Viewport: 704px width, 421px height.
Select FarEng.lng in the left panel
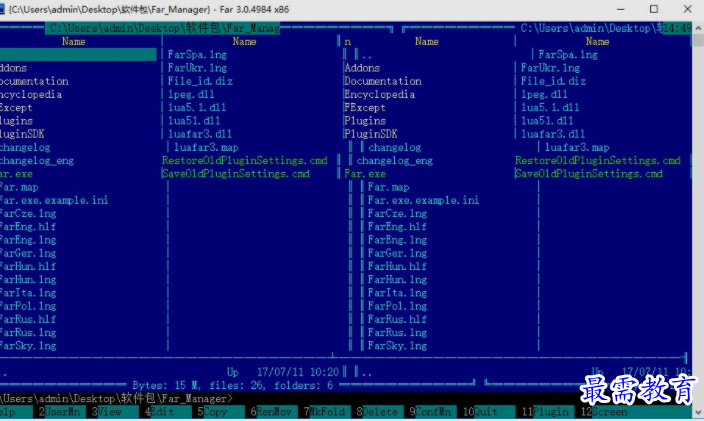[x=28, y=240]
